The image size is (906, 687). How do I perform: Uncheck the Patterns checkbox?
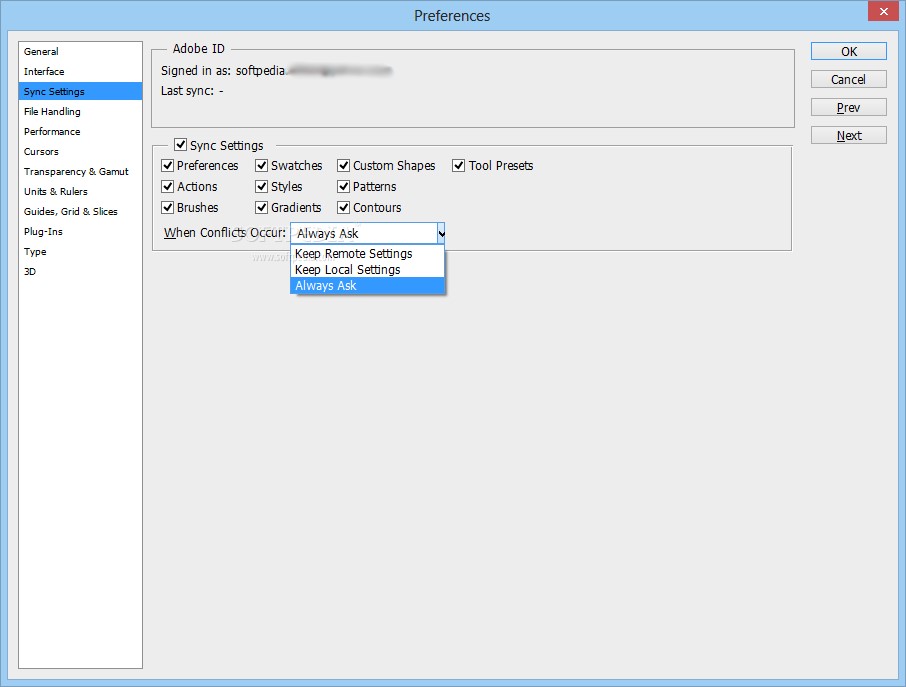(x=343, y=186)
